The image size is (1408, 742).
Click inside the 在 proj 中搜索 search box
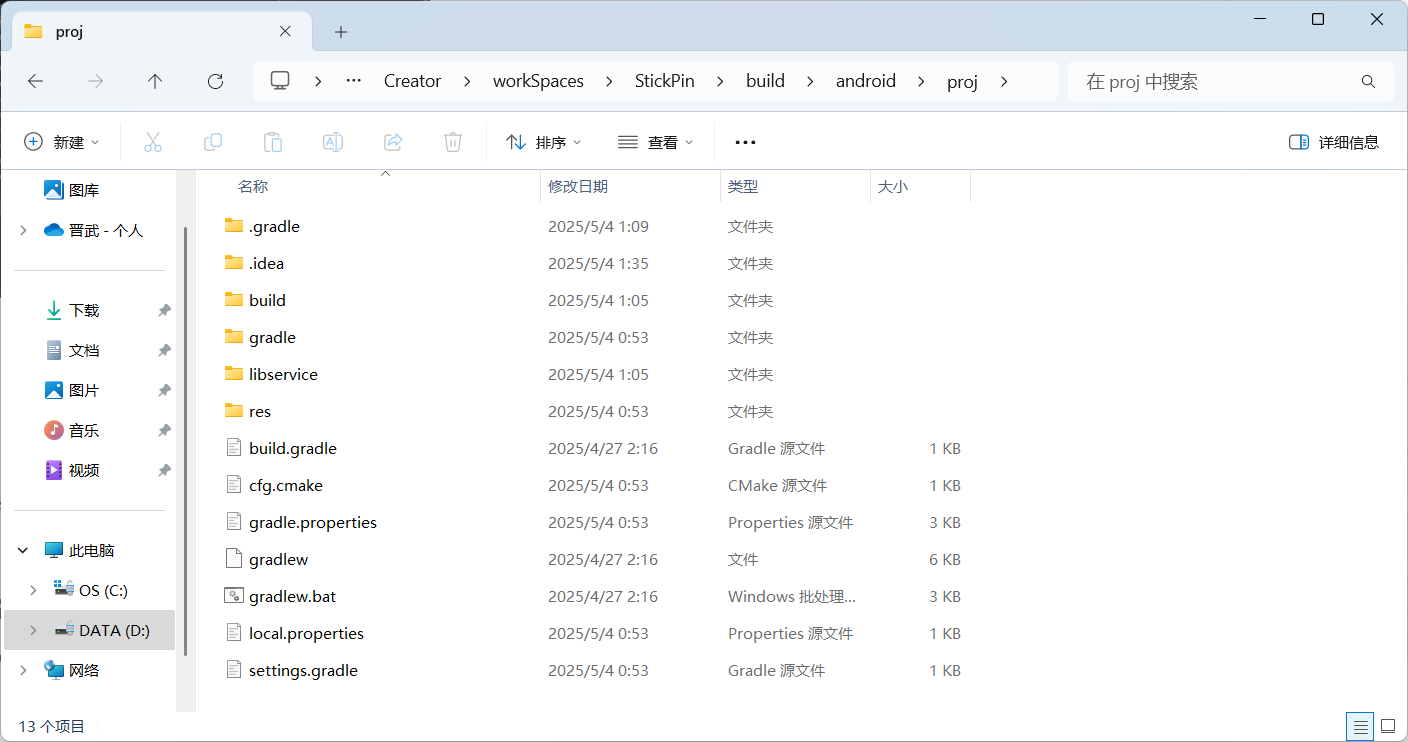pos(1230,81)
